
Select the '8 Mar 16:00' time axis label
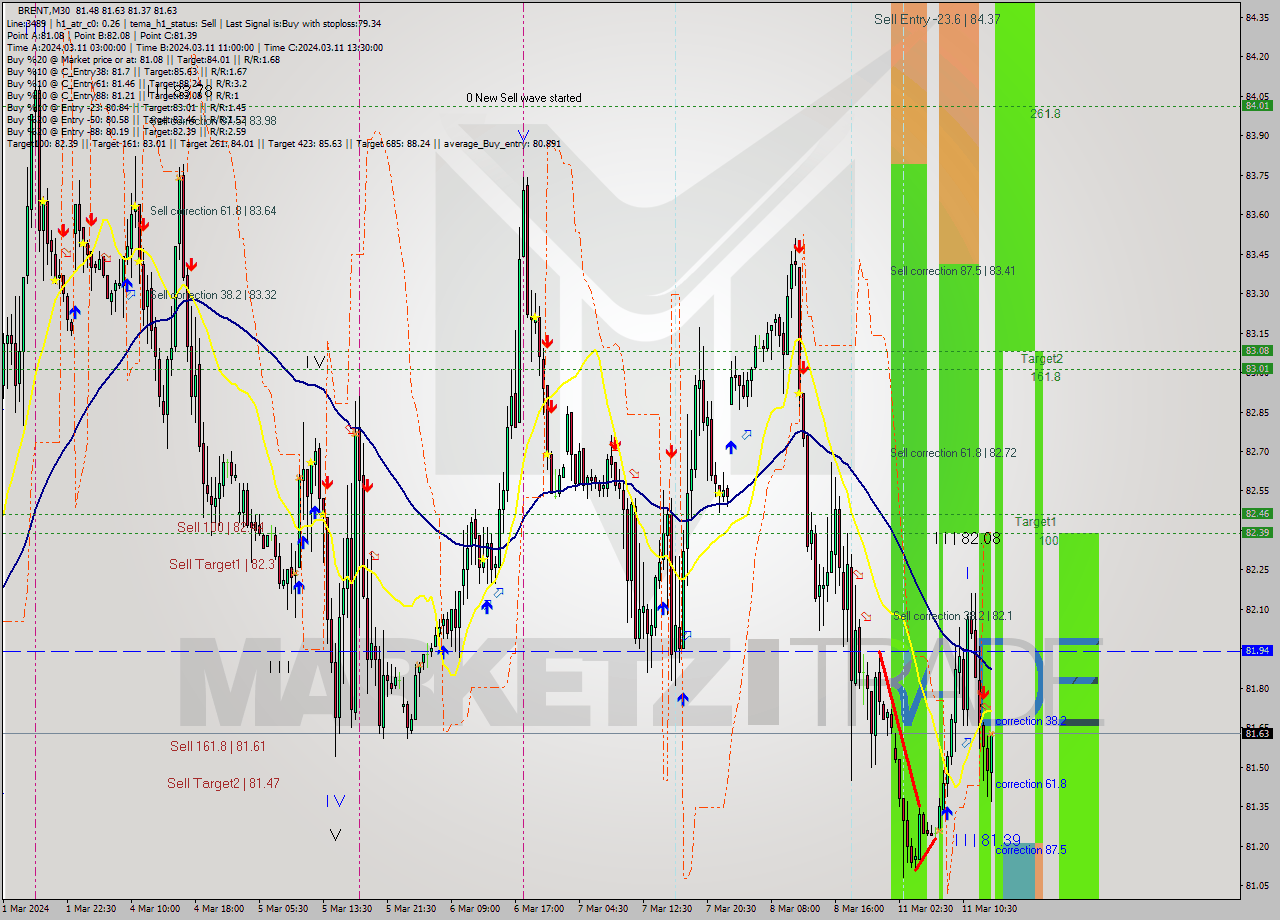tap(859, 909)
